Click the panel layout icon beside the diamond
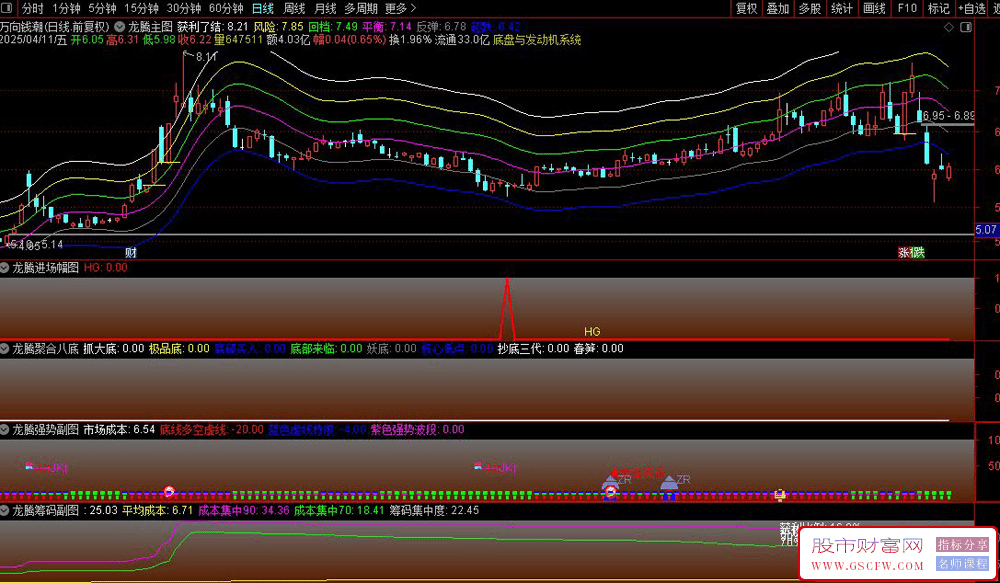 [968, 27]
